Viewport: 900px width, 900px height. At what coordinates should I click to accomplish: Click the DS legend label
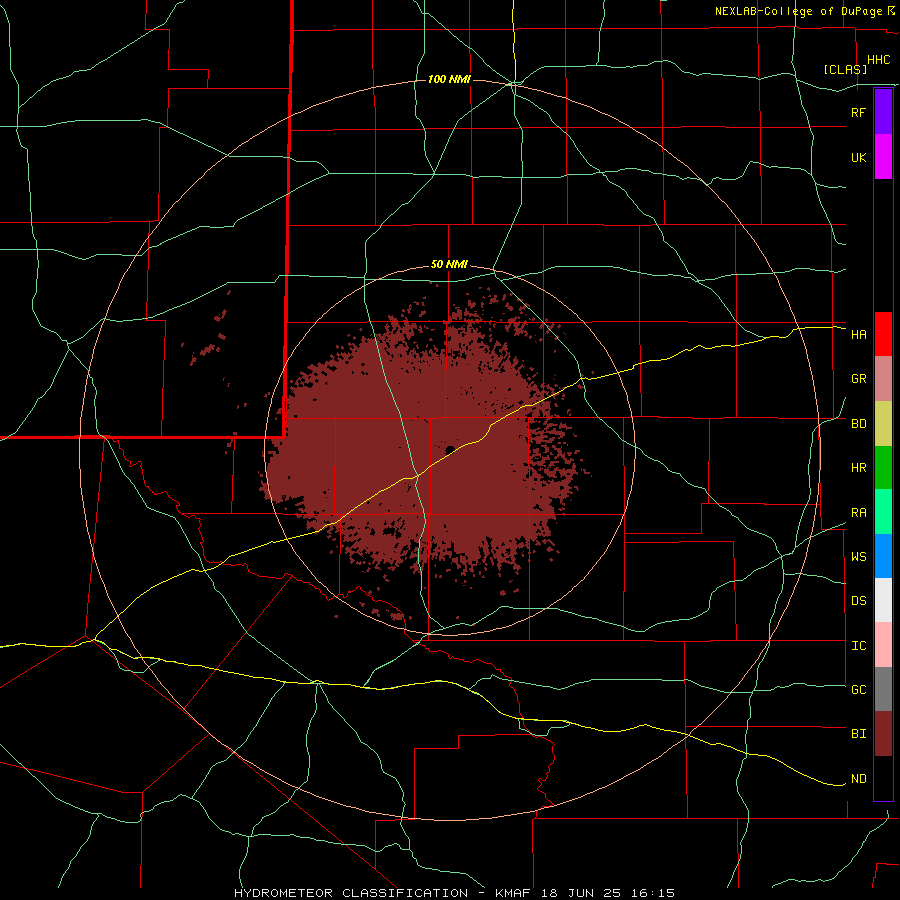pos(858,601)
